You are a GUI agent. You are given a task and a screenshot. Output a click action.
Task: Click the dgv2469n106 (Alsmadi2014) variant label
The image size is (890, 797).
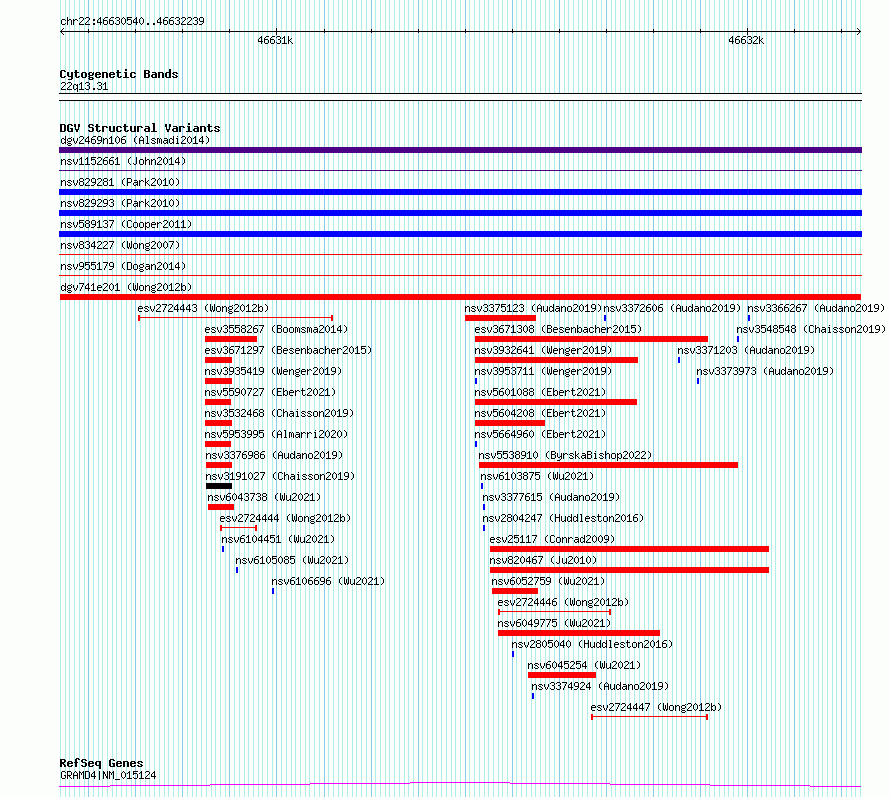click(135, 140)
